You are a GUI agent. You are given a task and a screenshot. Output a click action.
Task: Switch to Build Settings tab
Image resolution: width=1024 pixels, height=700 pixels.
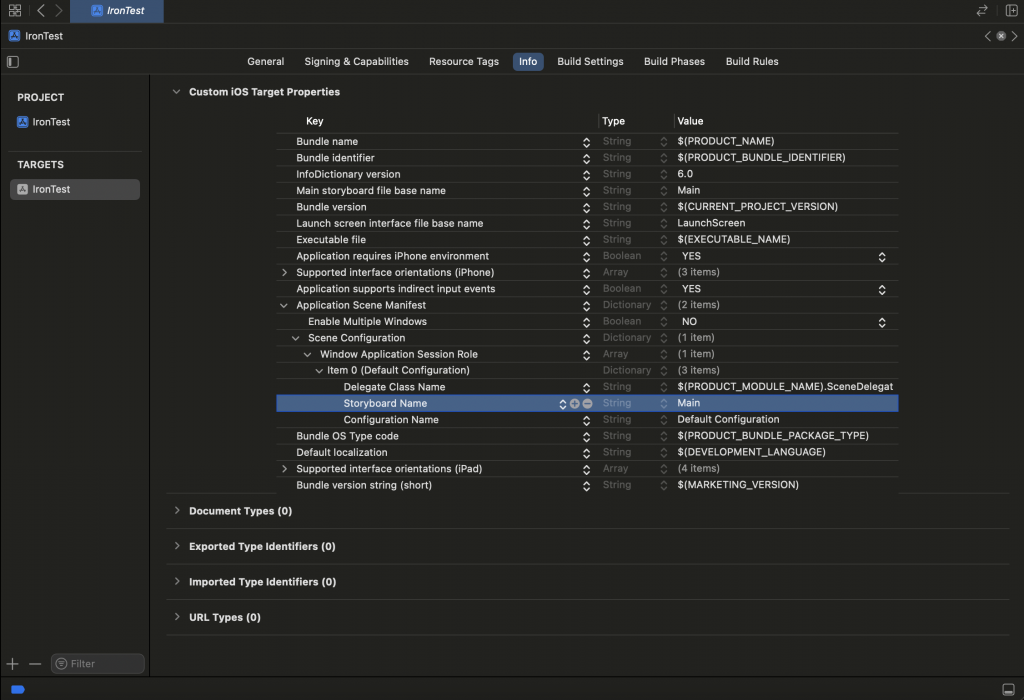590,61
